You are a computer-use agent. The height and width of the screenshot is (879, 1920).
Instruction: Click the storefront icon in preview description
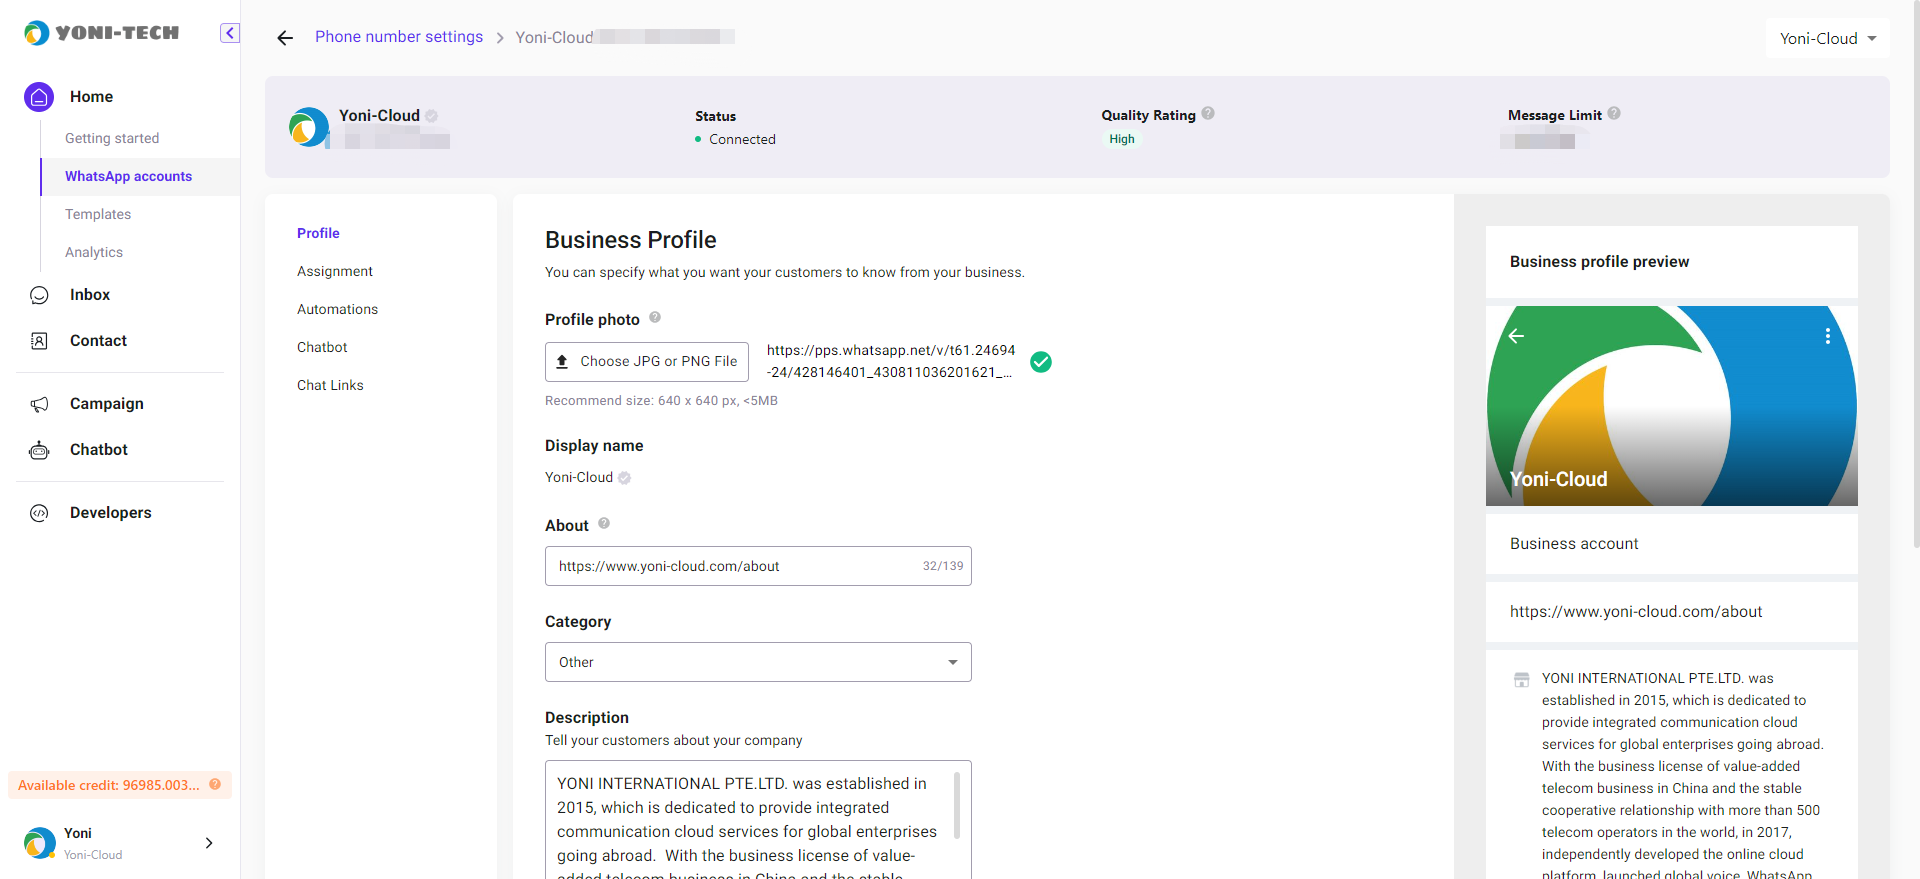[x=1522, y=680]
